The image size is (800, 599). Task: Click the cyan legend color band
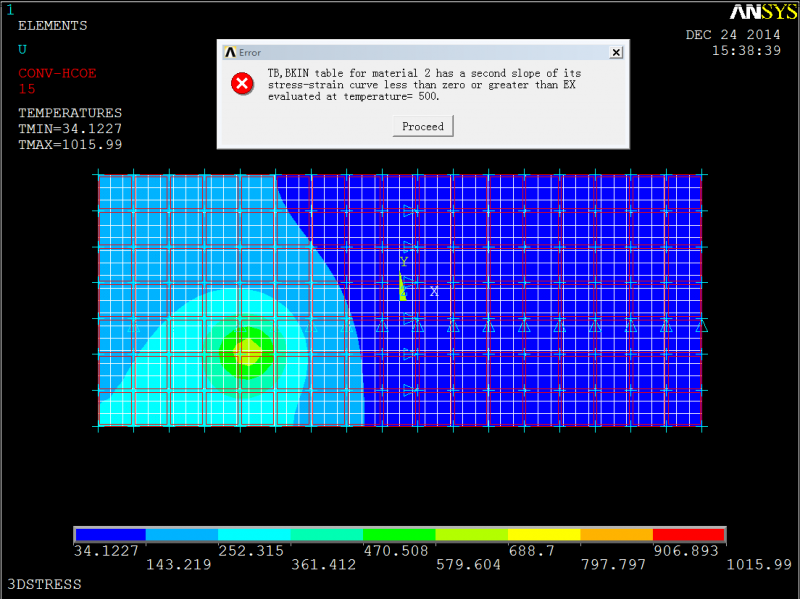click(x=254, y=535)
